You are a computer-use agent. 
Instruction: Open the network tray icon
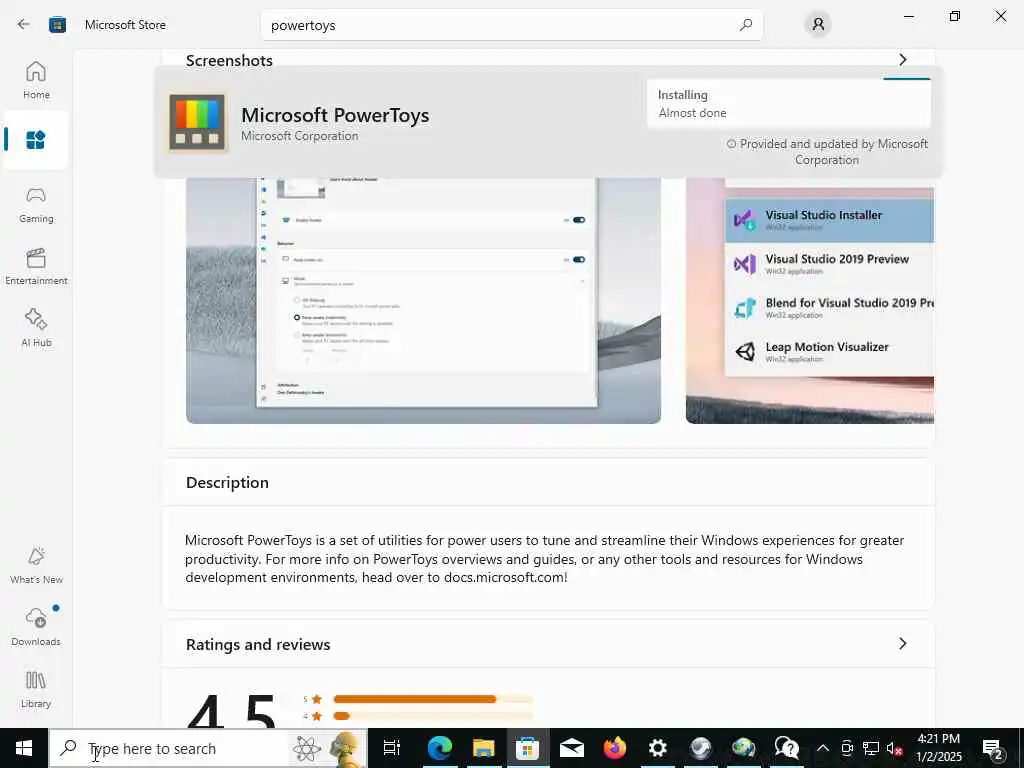click(x=871, y=748)
